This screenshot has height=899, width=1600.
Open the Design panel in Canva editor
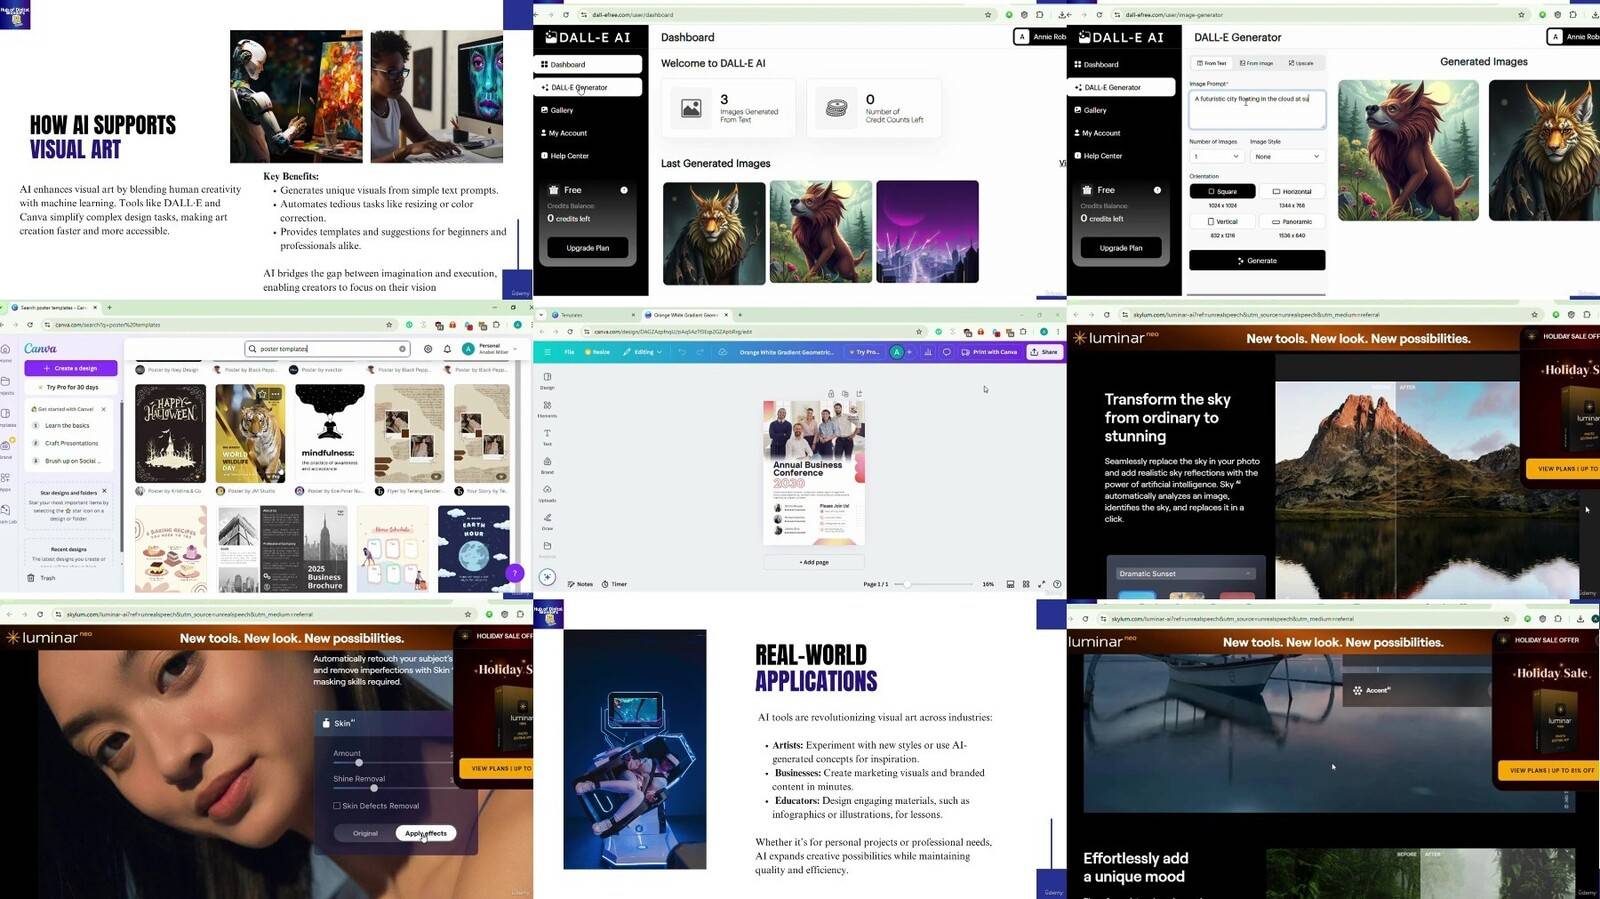click(547, 381)
